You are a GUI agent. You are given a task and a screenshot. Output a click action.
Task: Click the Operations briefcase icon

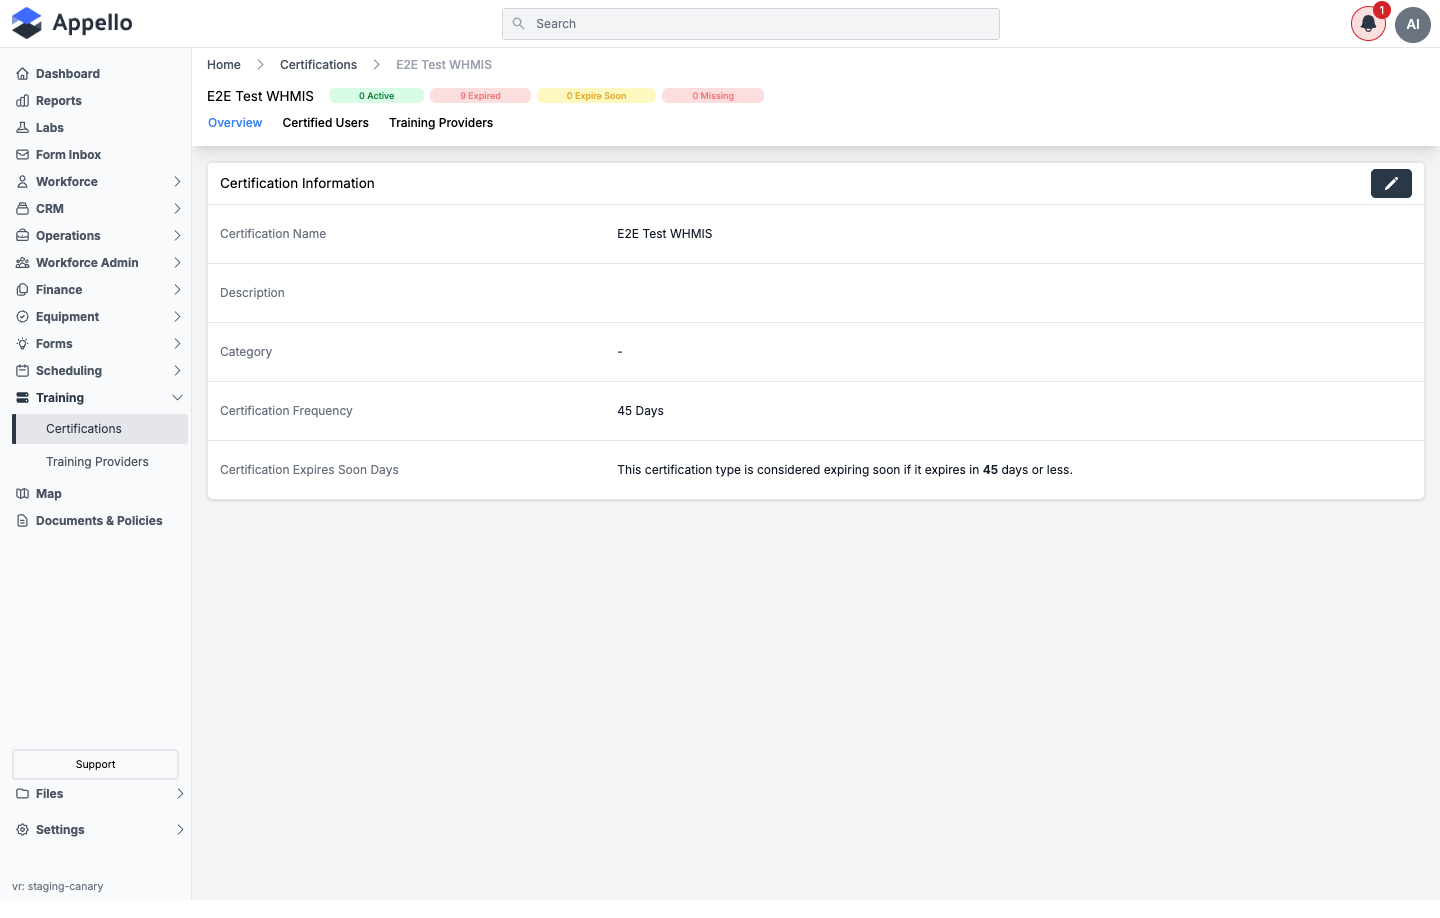coord(22,236)
